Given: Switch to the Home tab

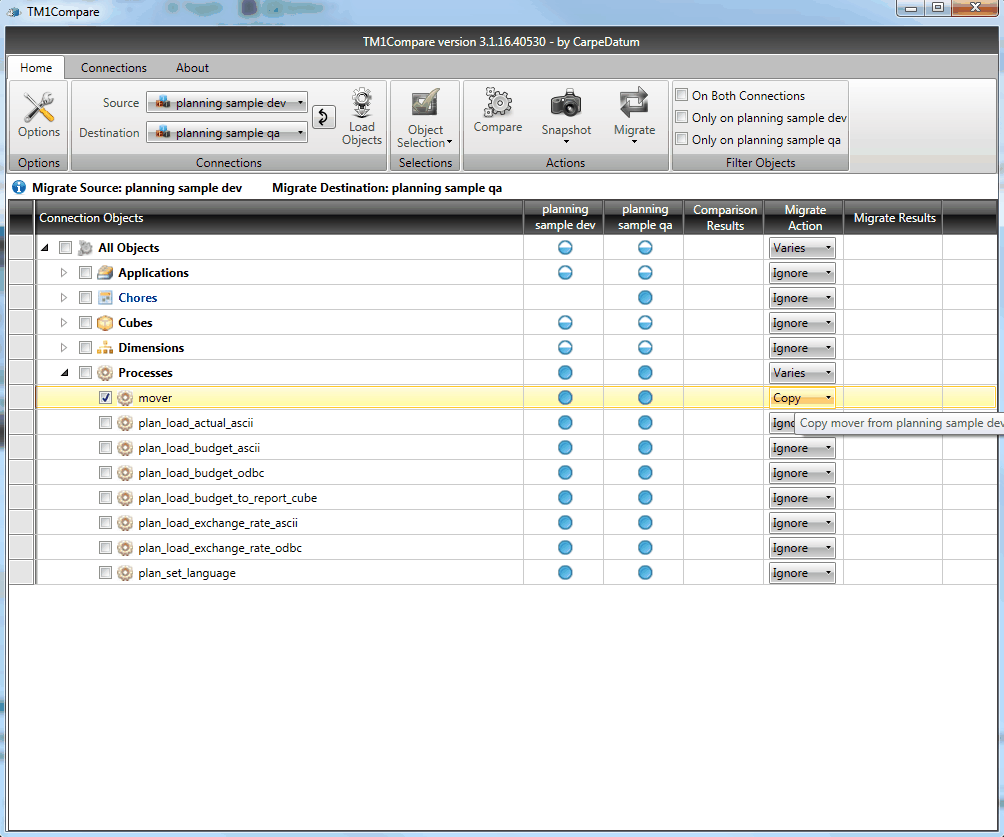Looking at the screenshot, I should click(36, 68).
